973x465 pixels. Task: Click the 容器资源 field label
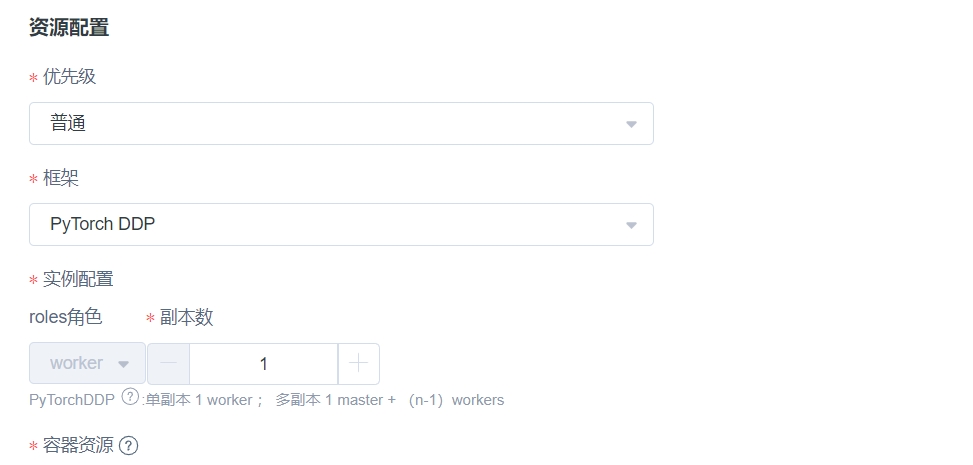pyautogui.click(x=78, y=445)
